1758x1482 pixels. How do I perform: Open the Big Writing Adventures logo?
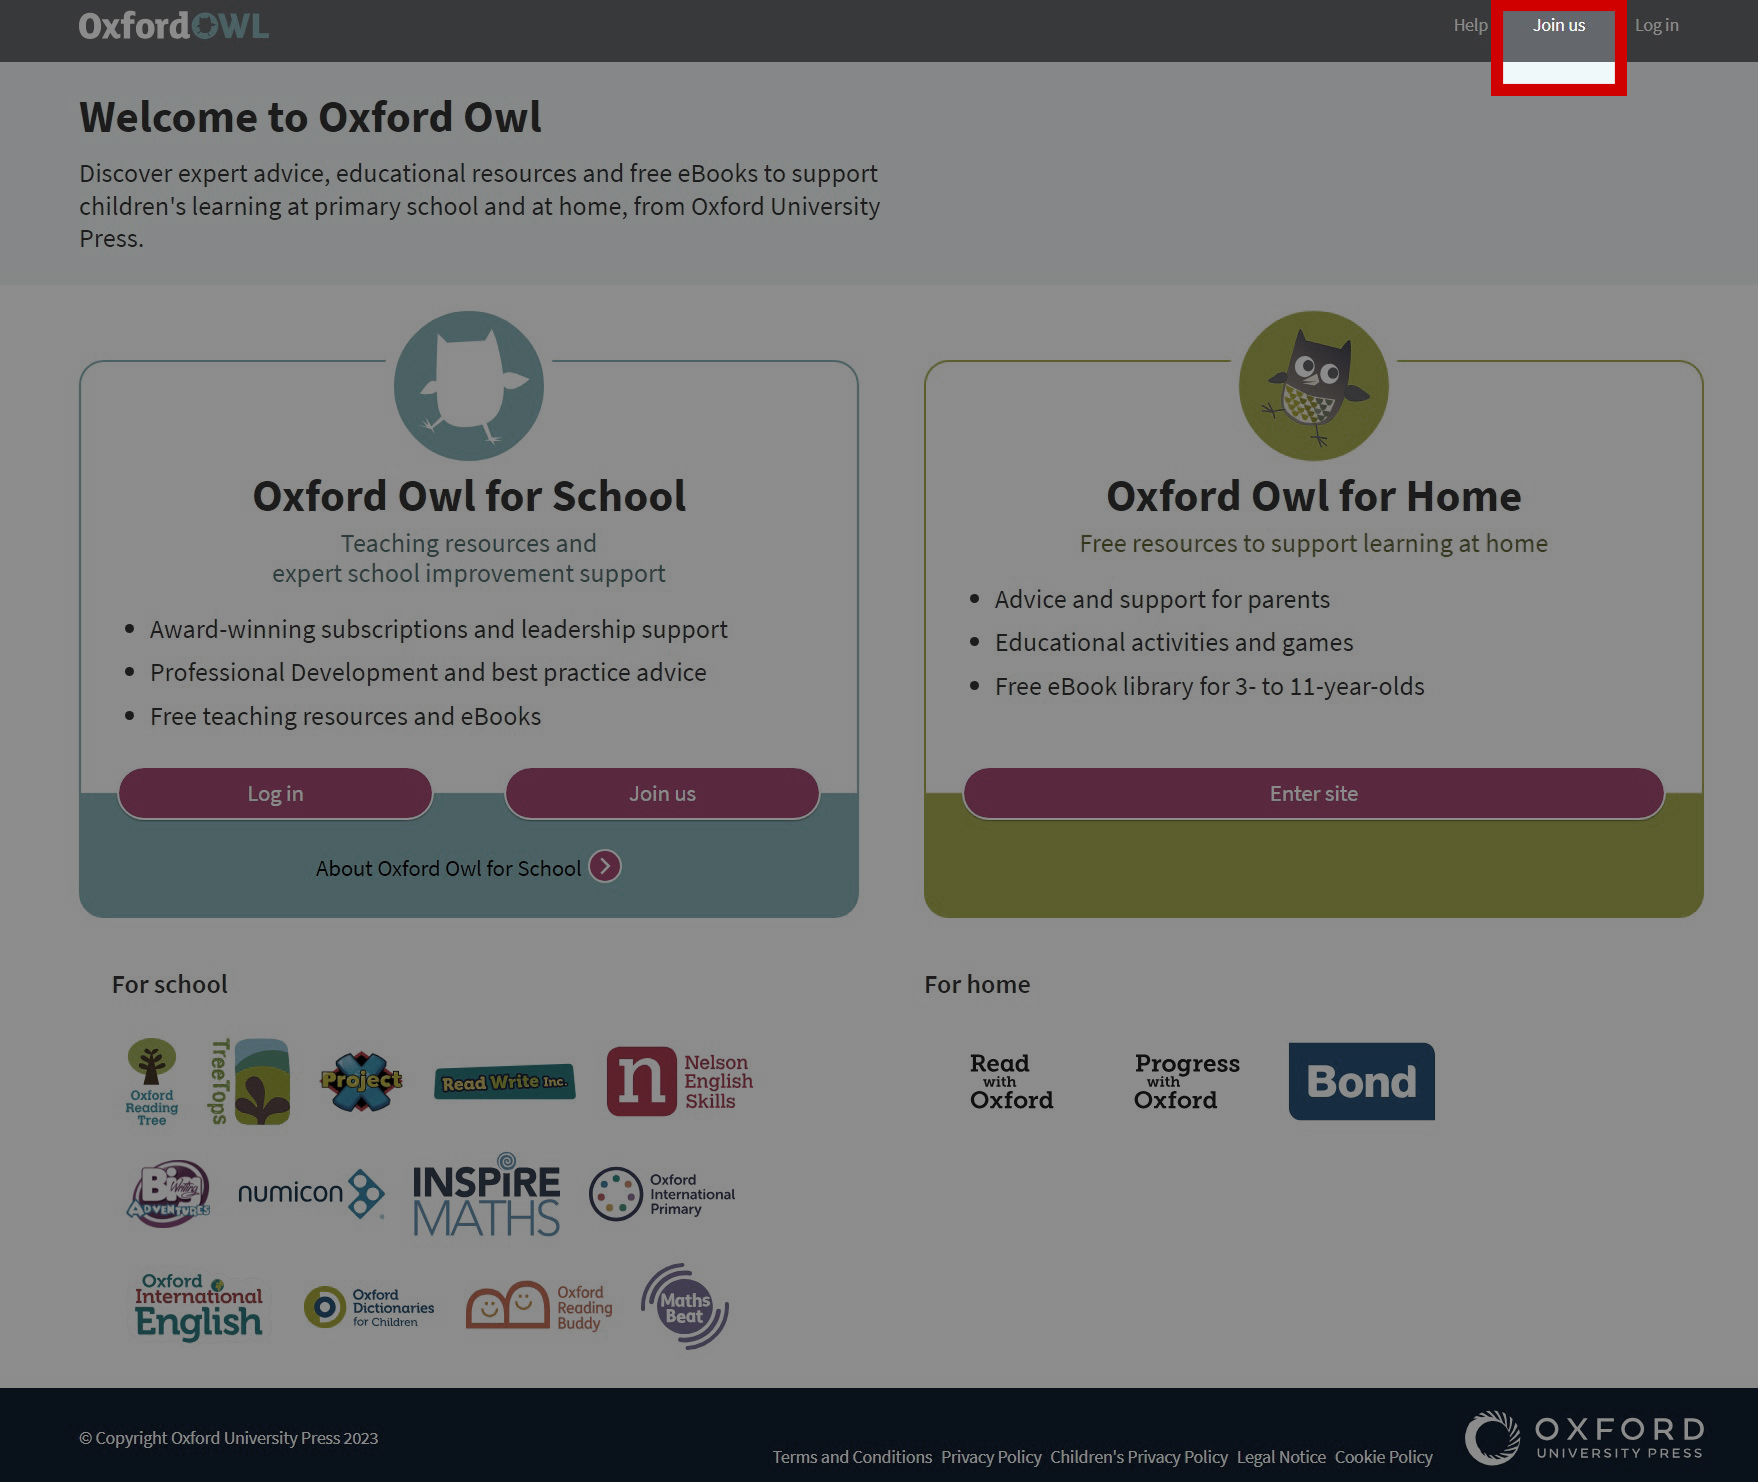point(169,1193)
